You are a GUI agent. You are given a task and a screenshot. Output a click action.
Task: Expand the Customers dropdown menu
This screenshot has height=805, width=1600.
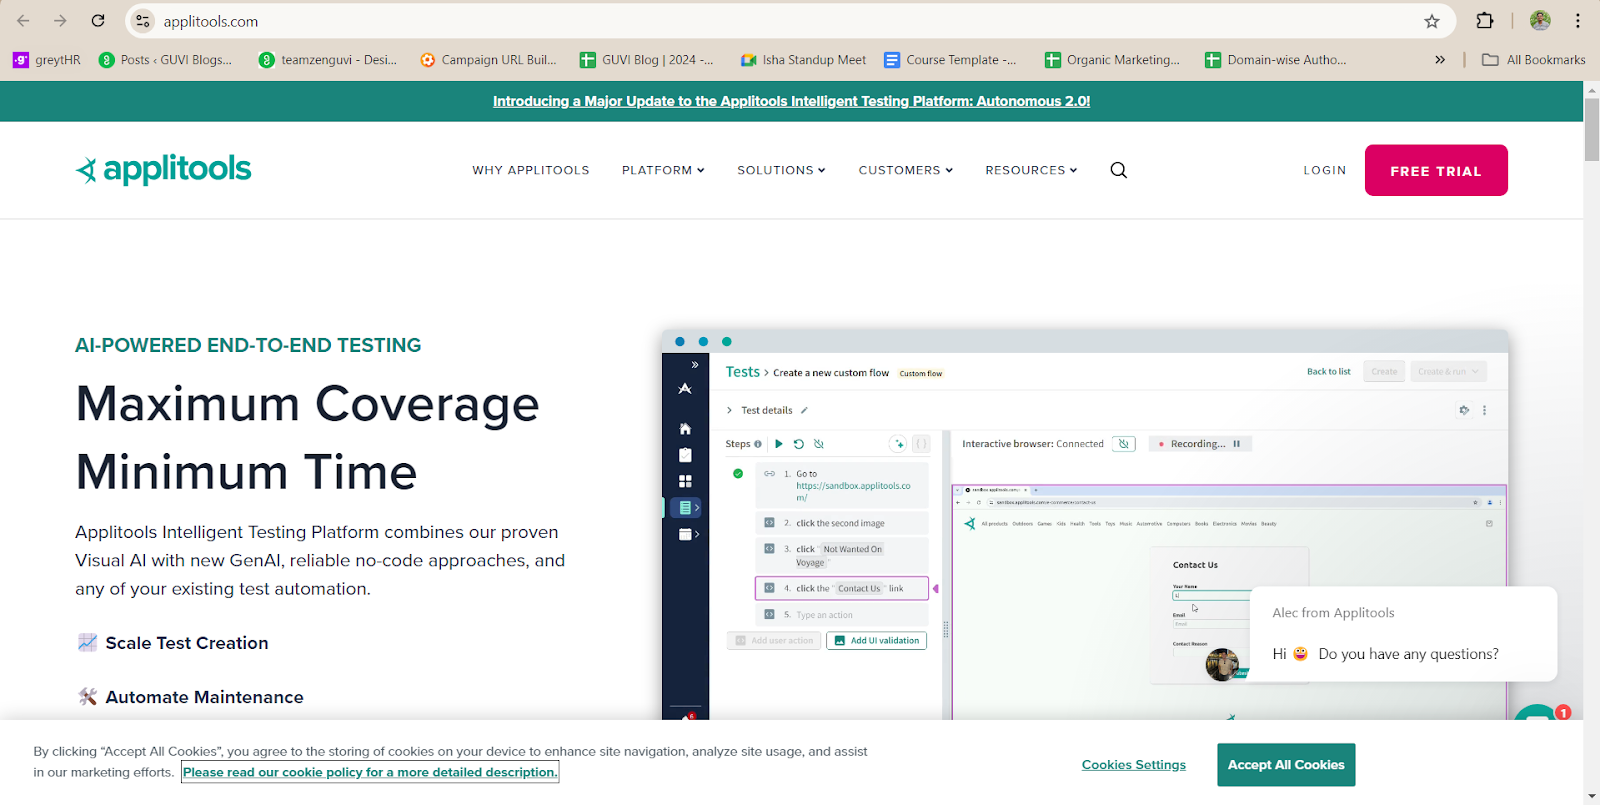click(x=905, y=170)
